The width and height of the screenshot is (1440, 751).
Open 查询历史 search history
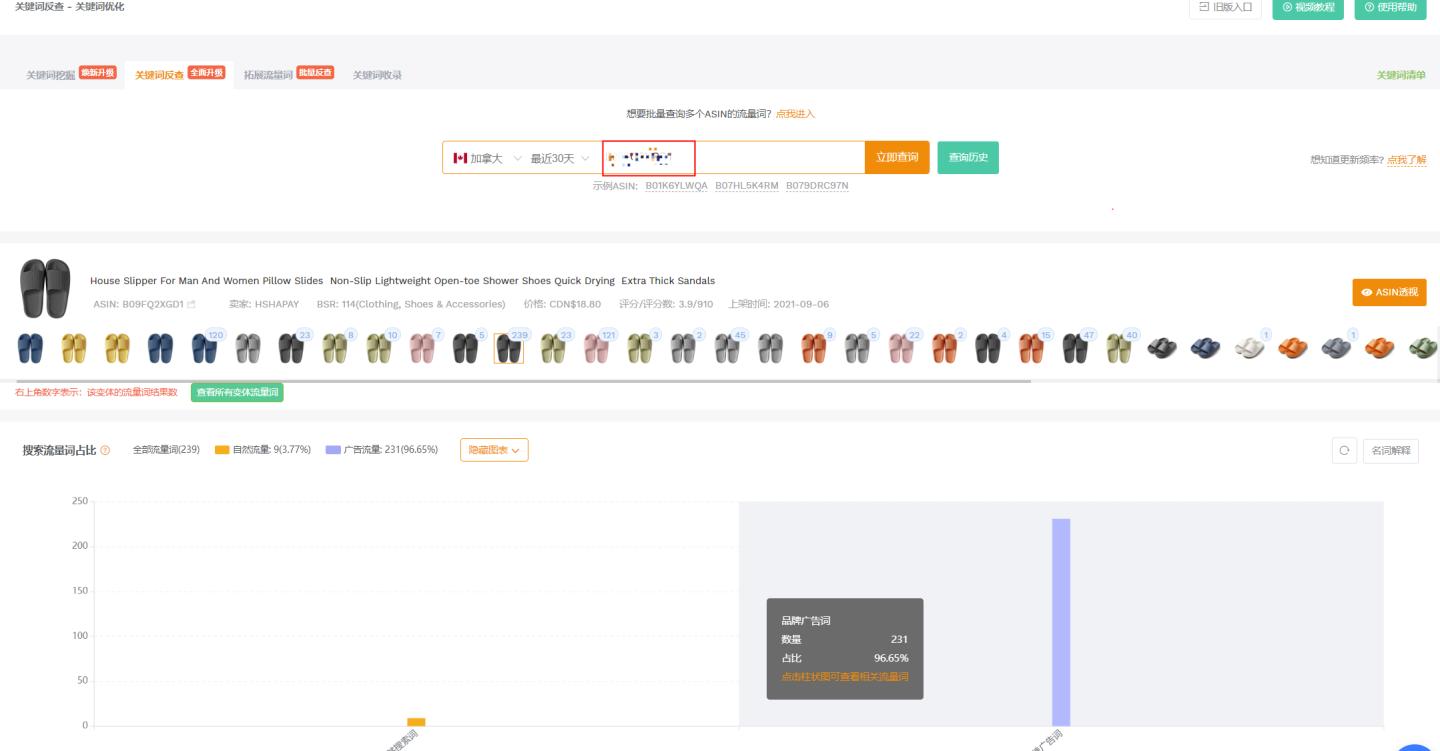click(967, 158)
